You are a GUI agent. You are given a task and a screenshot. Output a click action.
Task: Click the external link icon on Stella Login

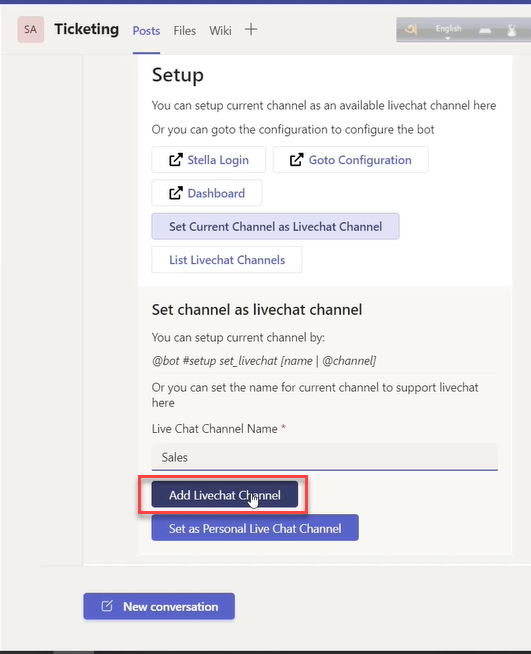tap(176, 160)
